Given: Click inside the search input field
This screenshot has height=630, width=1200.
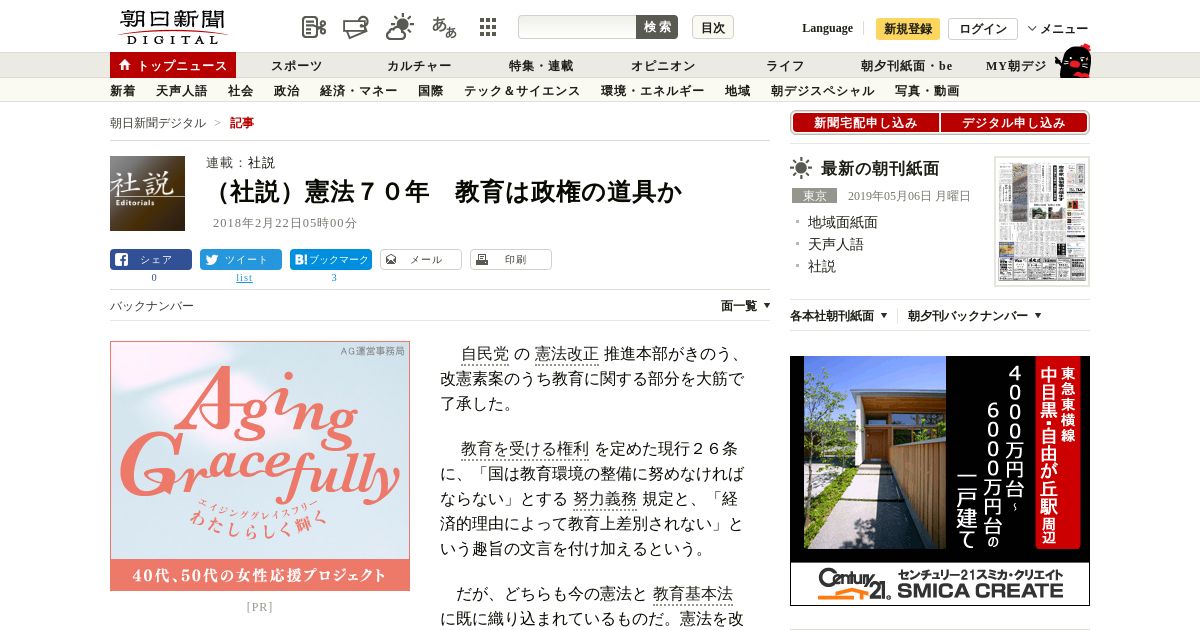Looking at the screenshot, I should pyautogui.click(x=577, y=27).
